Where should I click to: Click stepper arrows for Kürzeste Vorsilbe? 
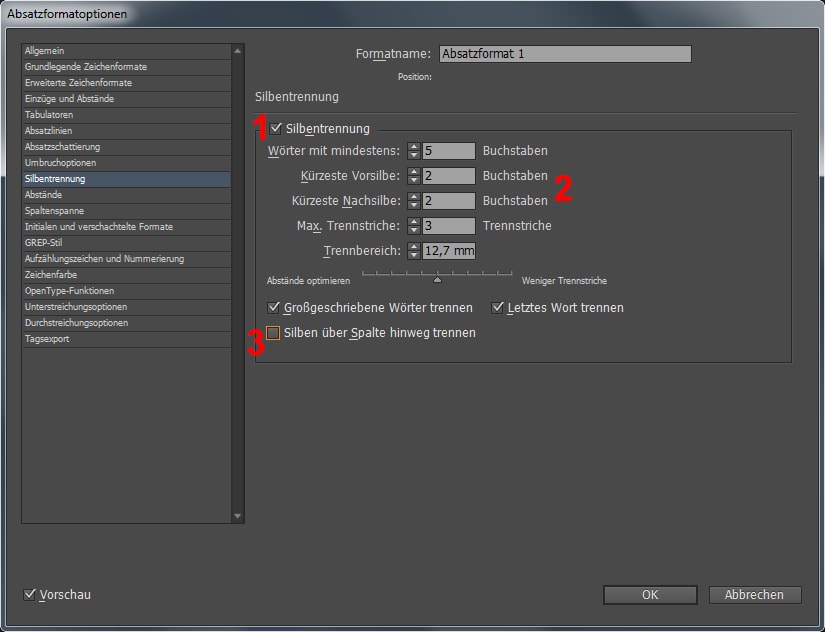click(414, 176)
